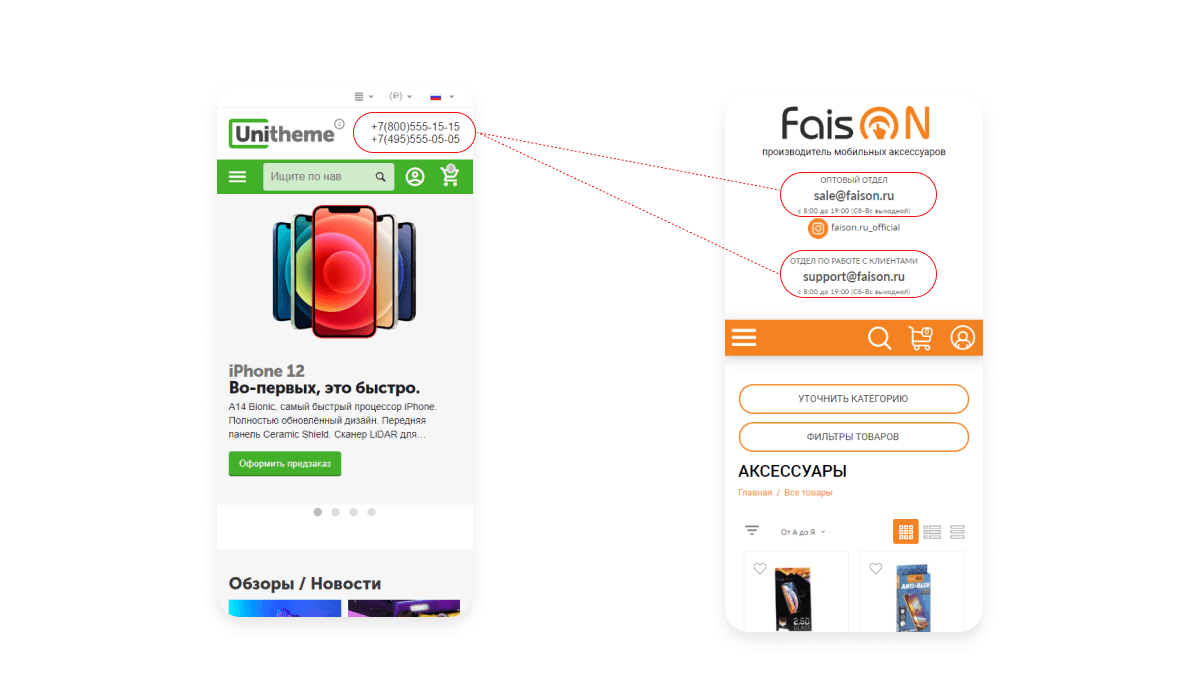Viewport: 1200px width, 693px height.
Task: Expand the currency (₽) dropdown
Action: tap(400, 96)
